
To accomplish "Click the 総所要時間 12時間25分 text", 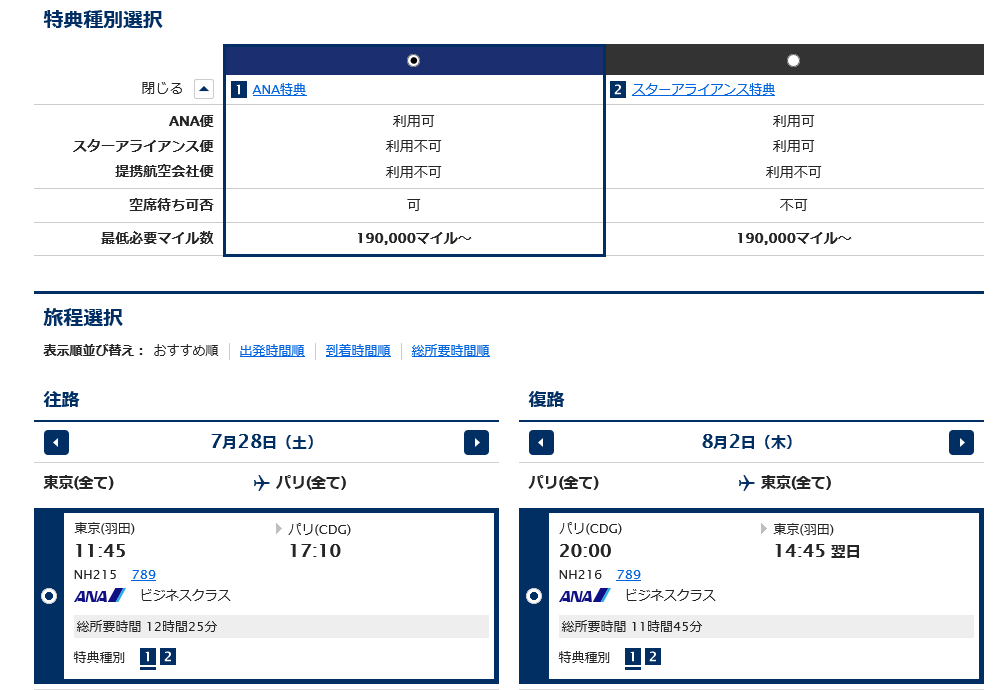I will tap(147, 627).
